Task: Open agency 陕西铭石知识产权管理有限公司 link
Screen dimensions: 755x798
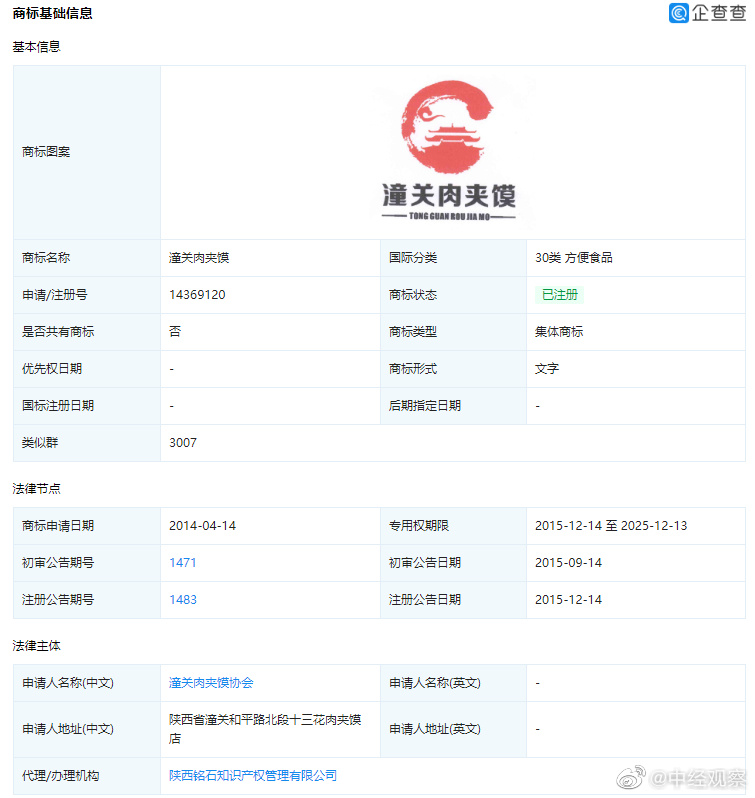Action: point(253,775)
